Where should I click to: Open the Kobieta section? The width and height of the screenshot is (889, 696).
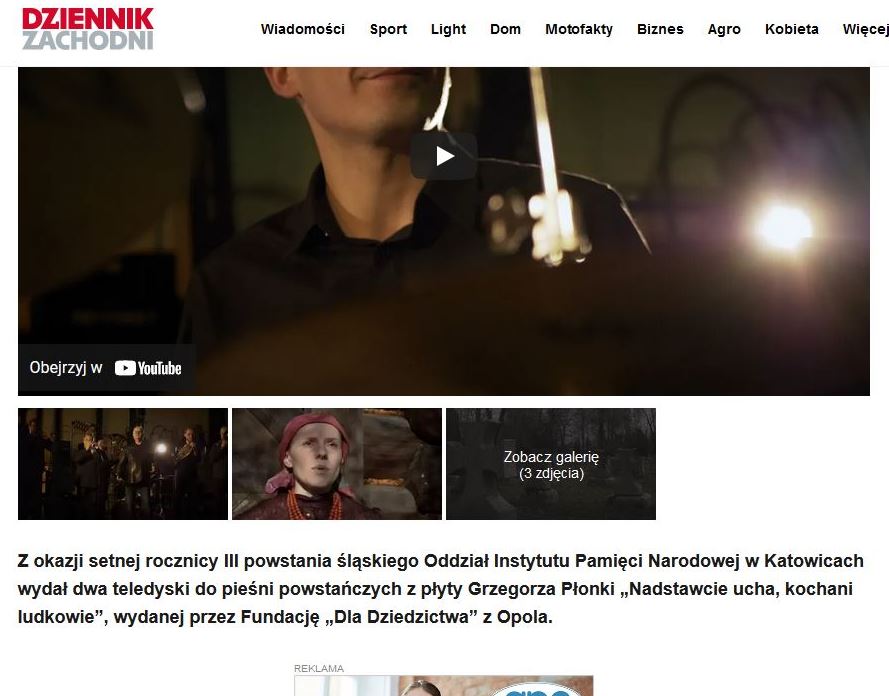(791, 29)
